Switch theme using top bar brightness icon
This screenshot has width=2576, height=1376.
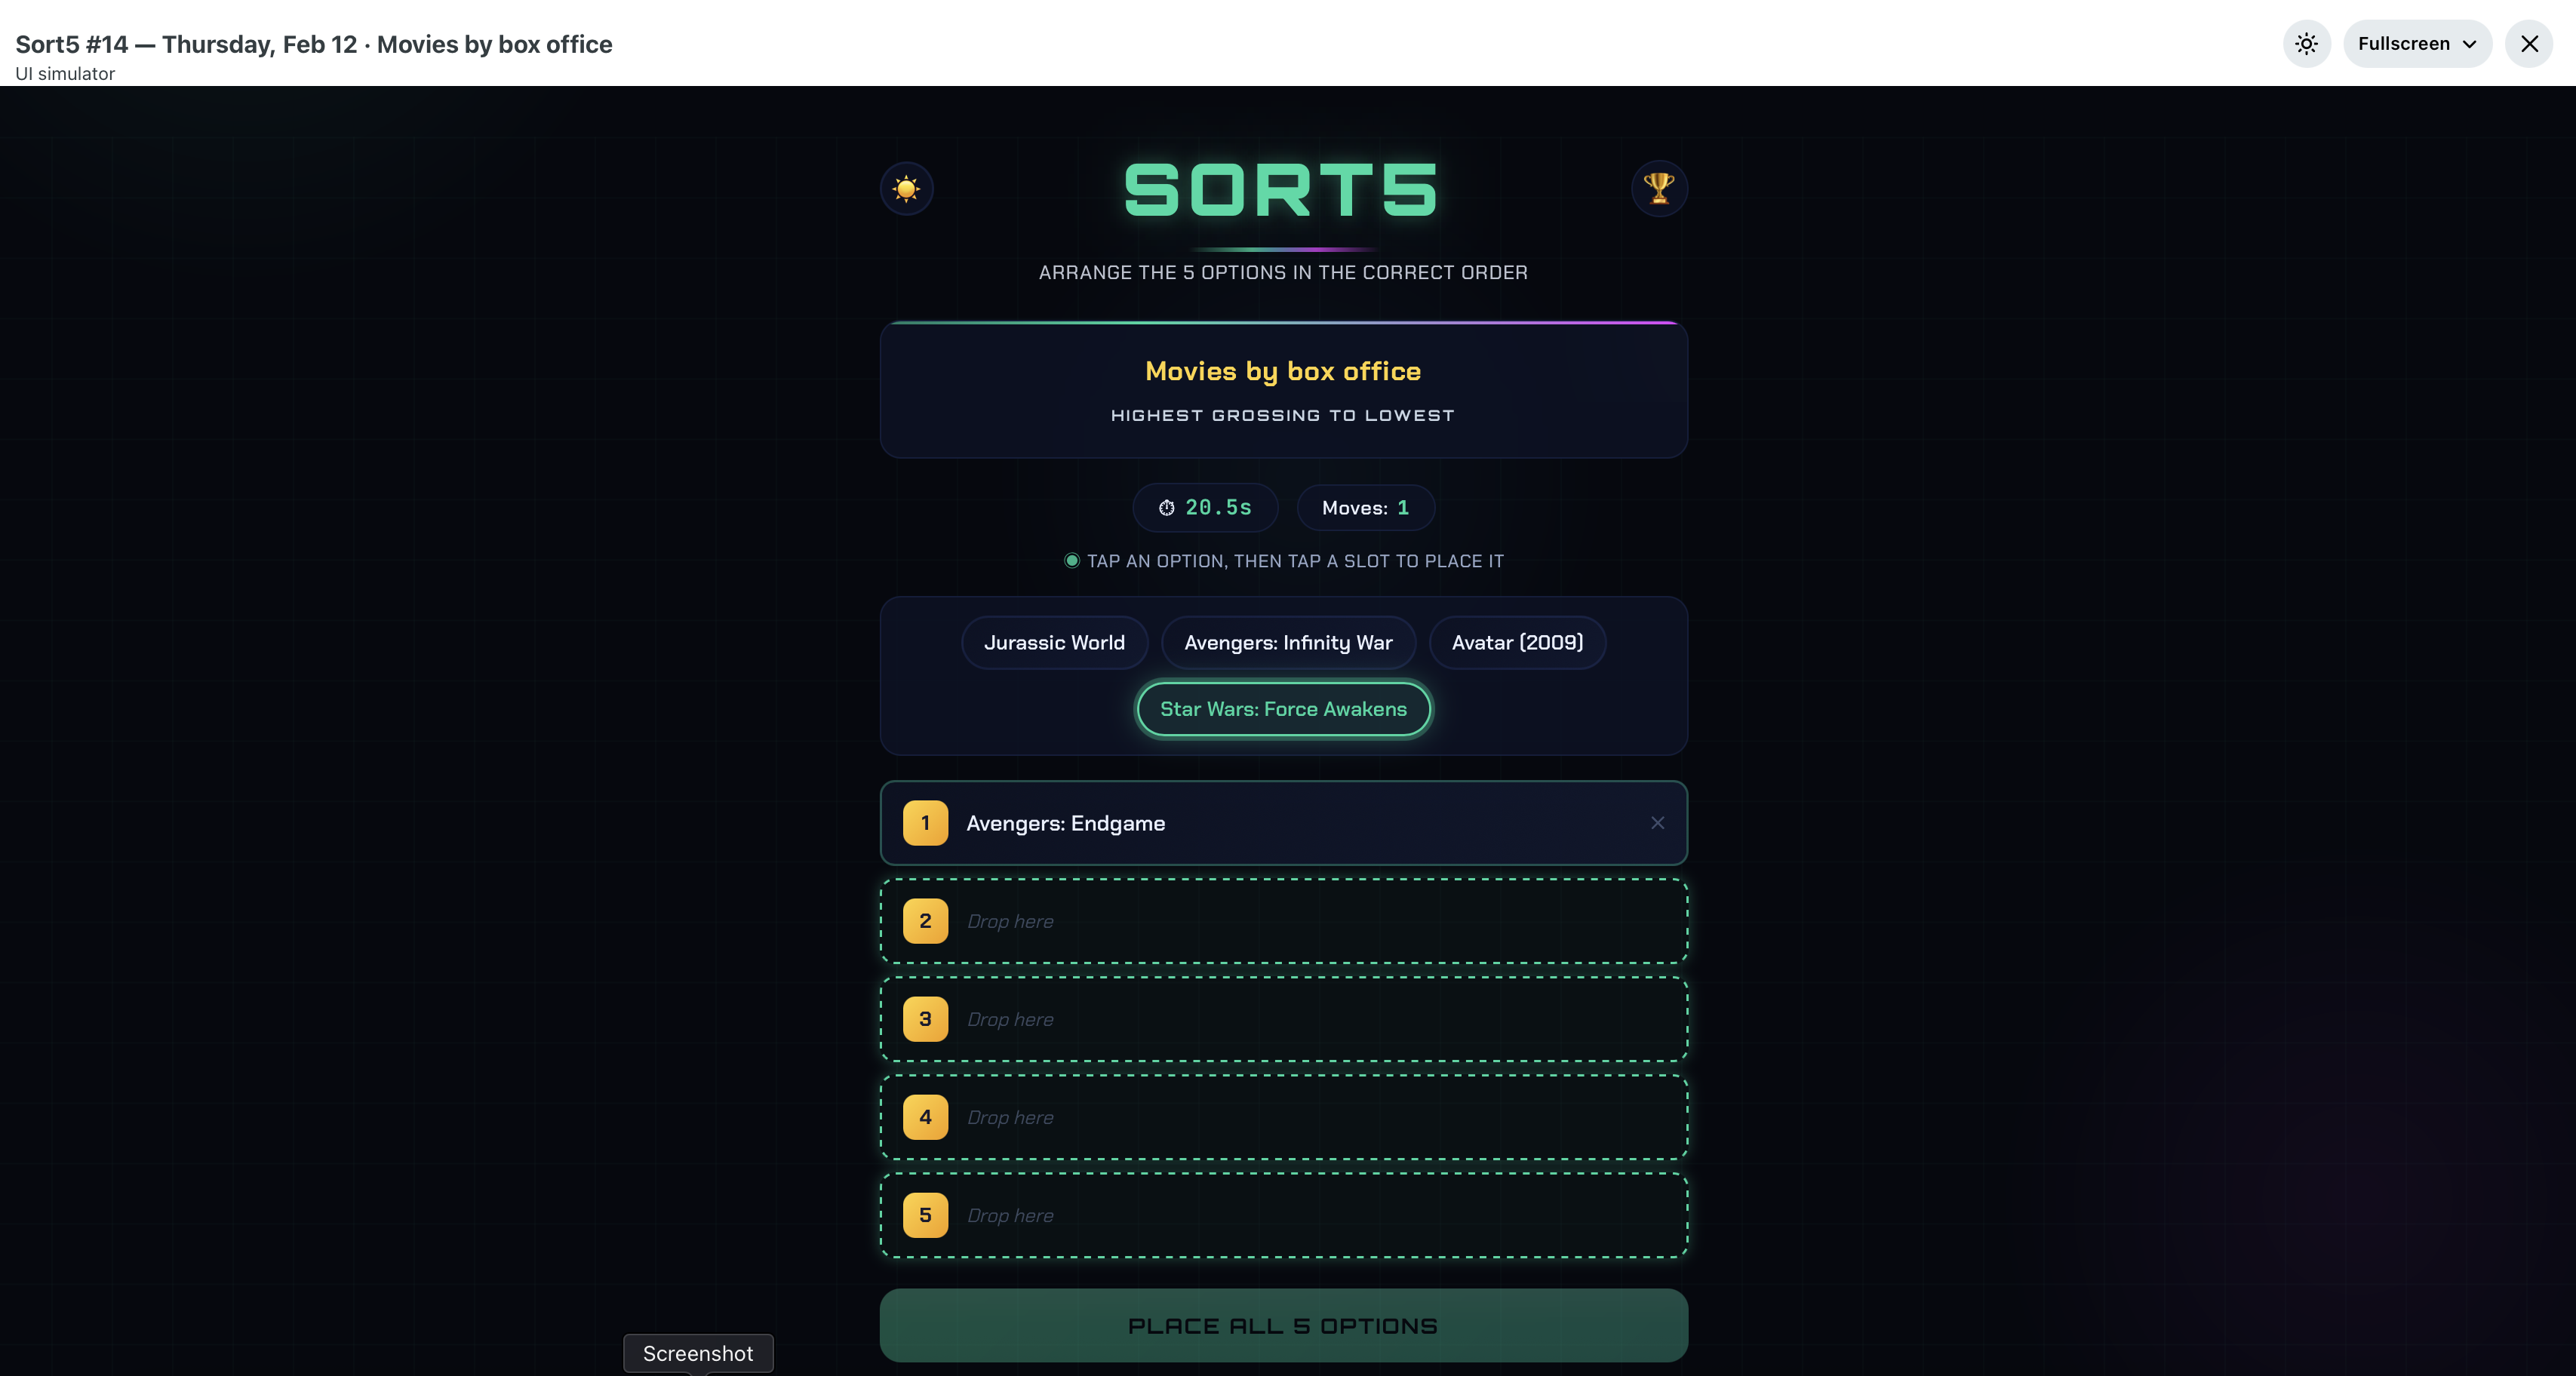click(x=2306, y=44)
